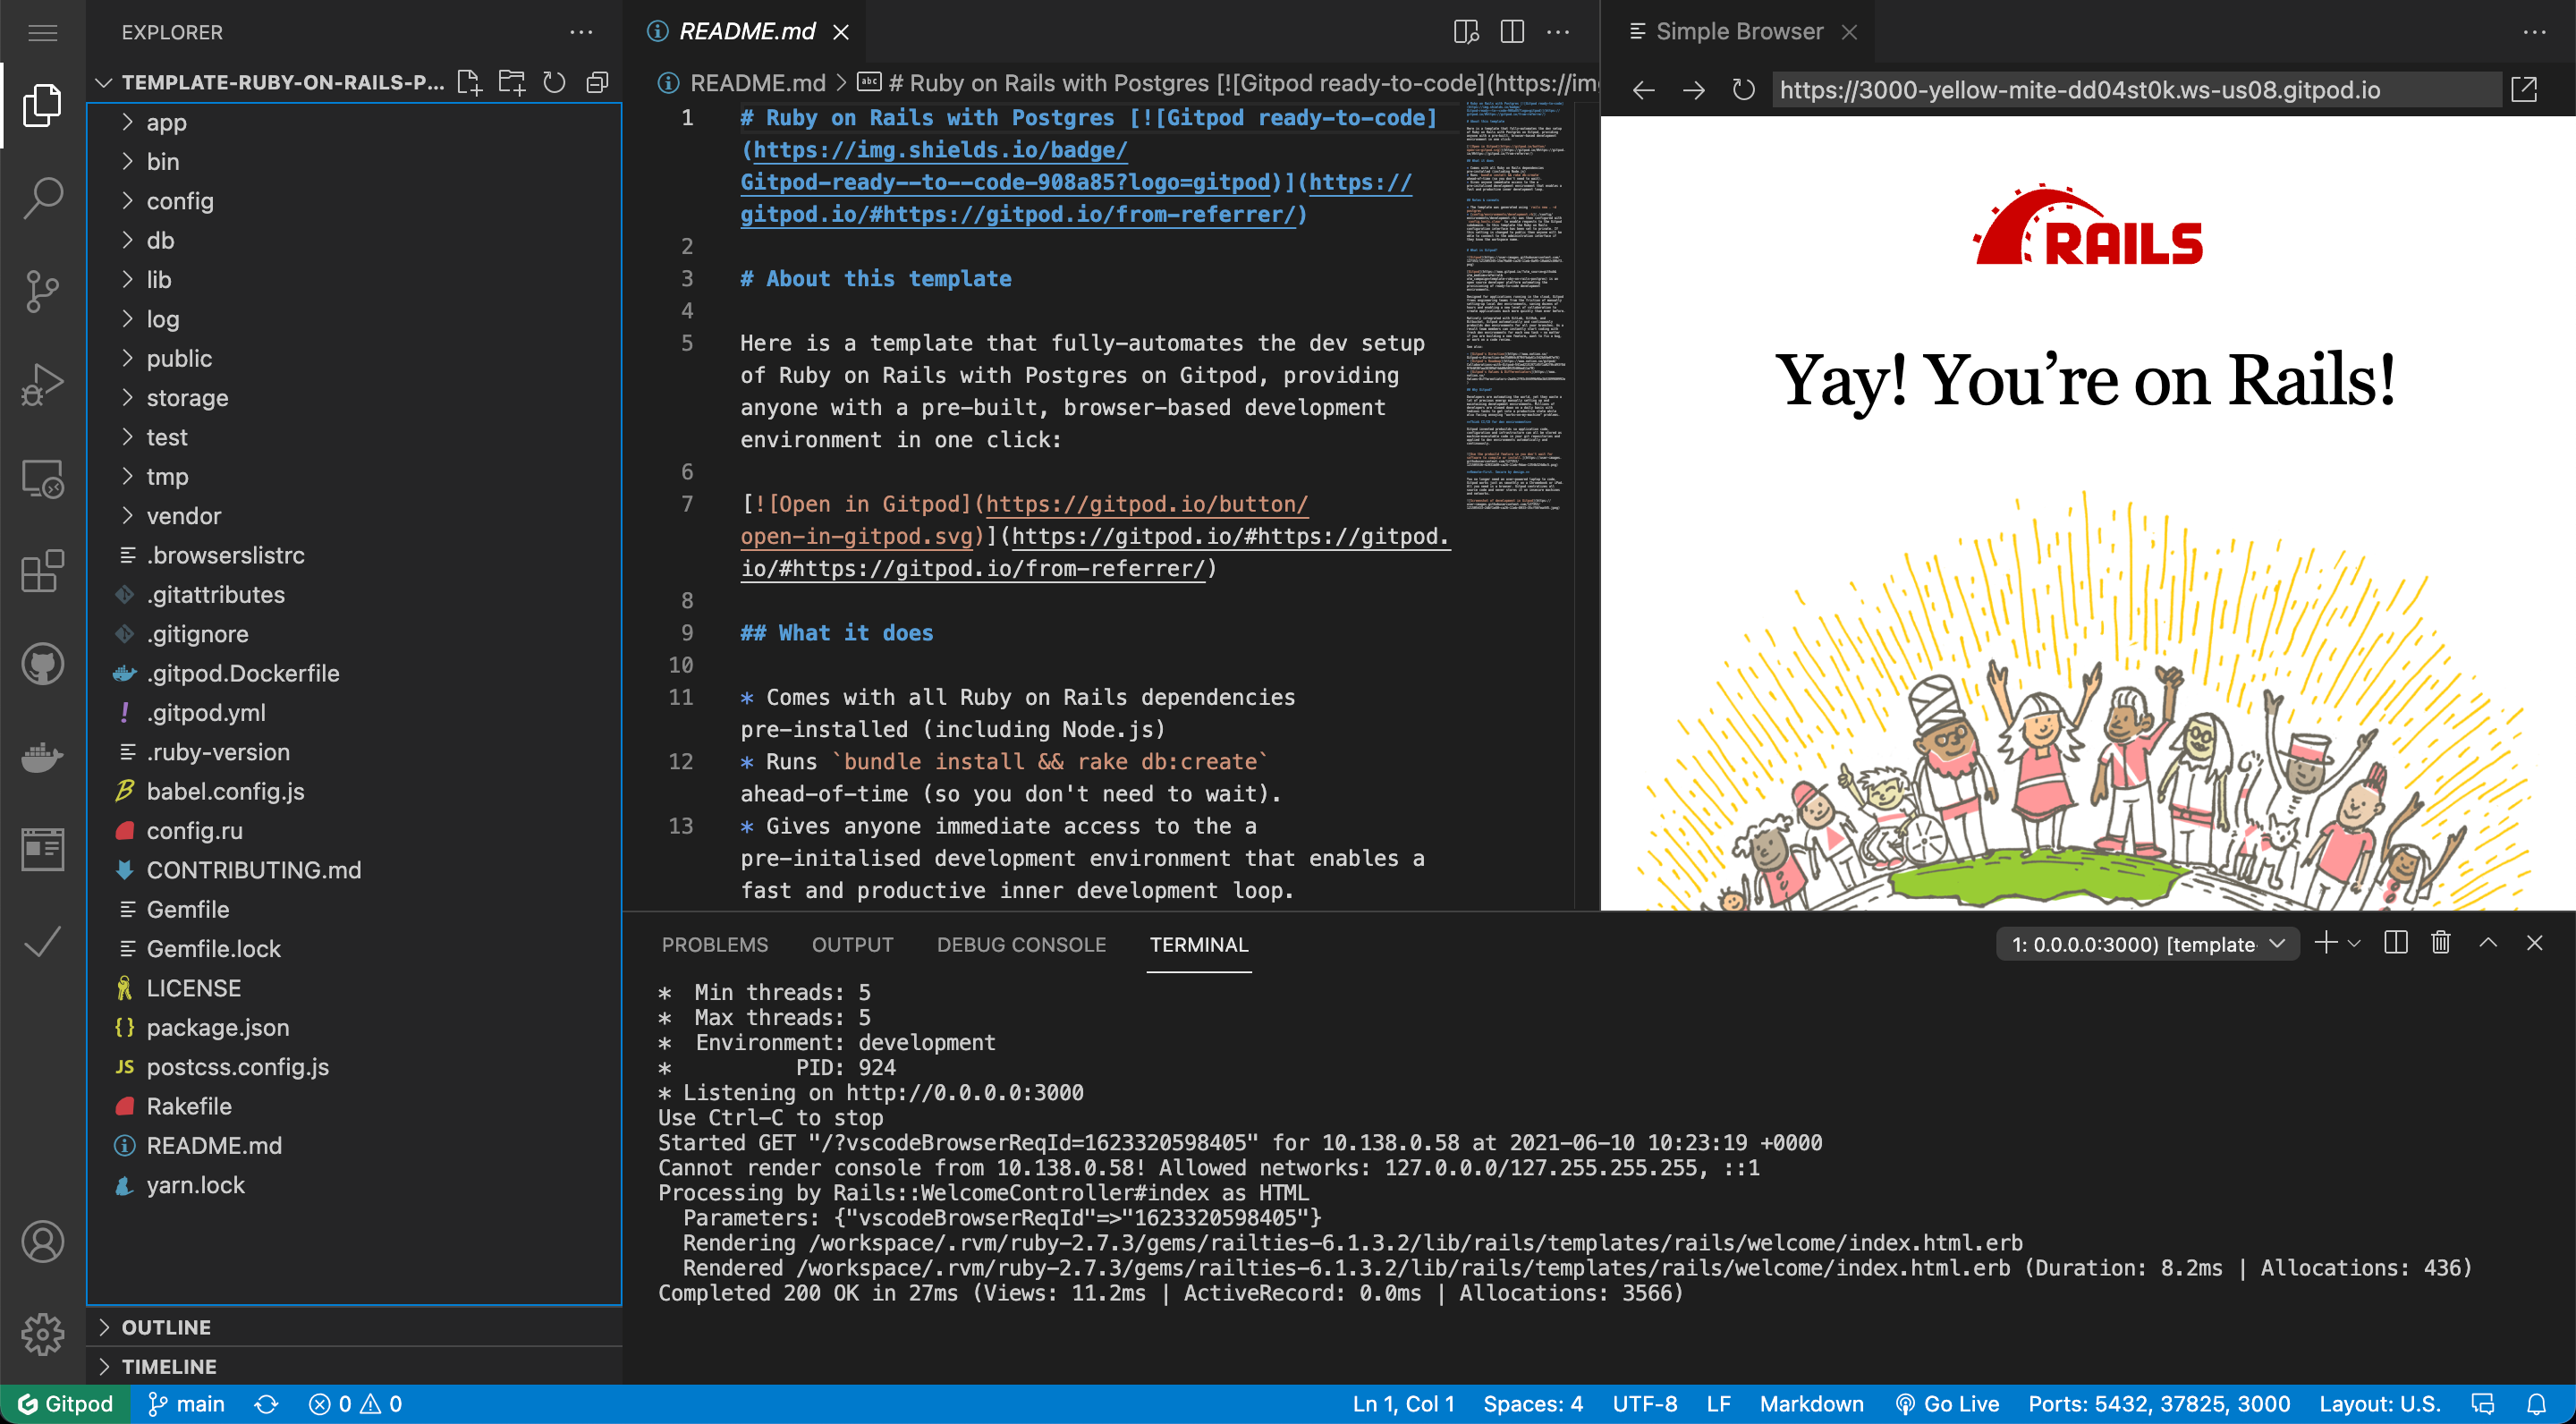Open the GitHub view in activity bar
Image resolution: width=2576 pixels, height=1424 pixels.
42,664
